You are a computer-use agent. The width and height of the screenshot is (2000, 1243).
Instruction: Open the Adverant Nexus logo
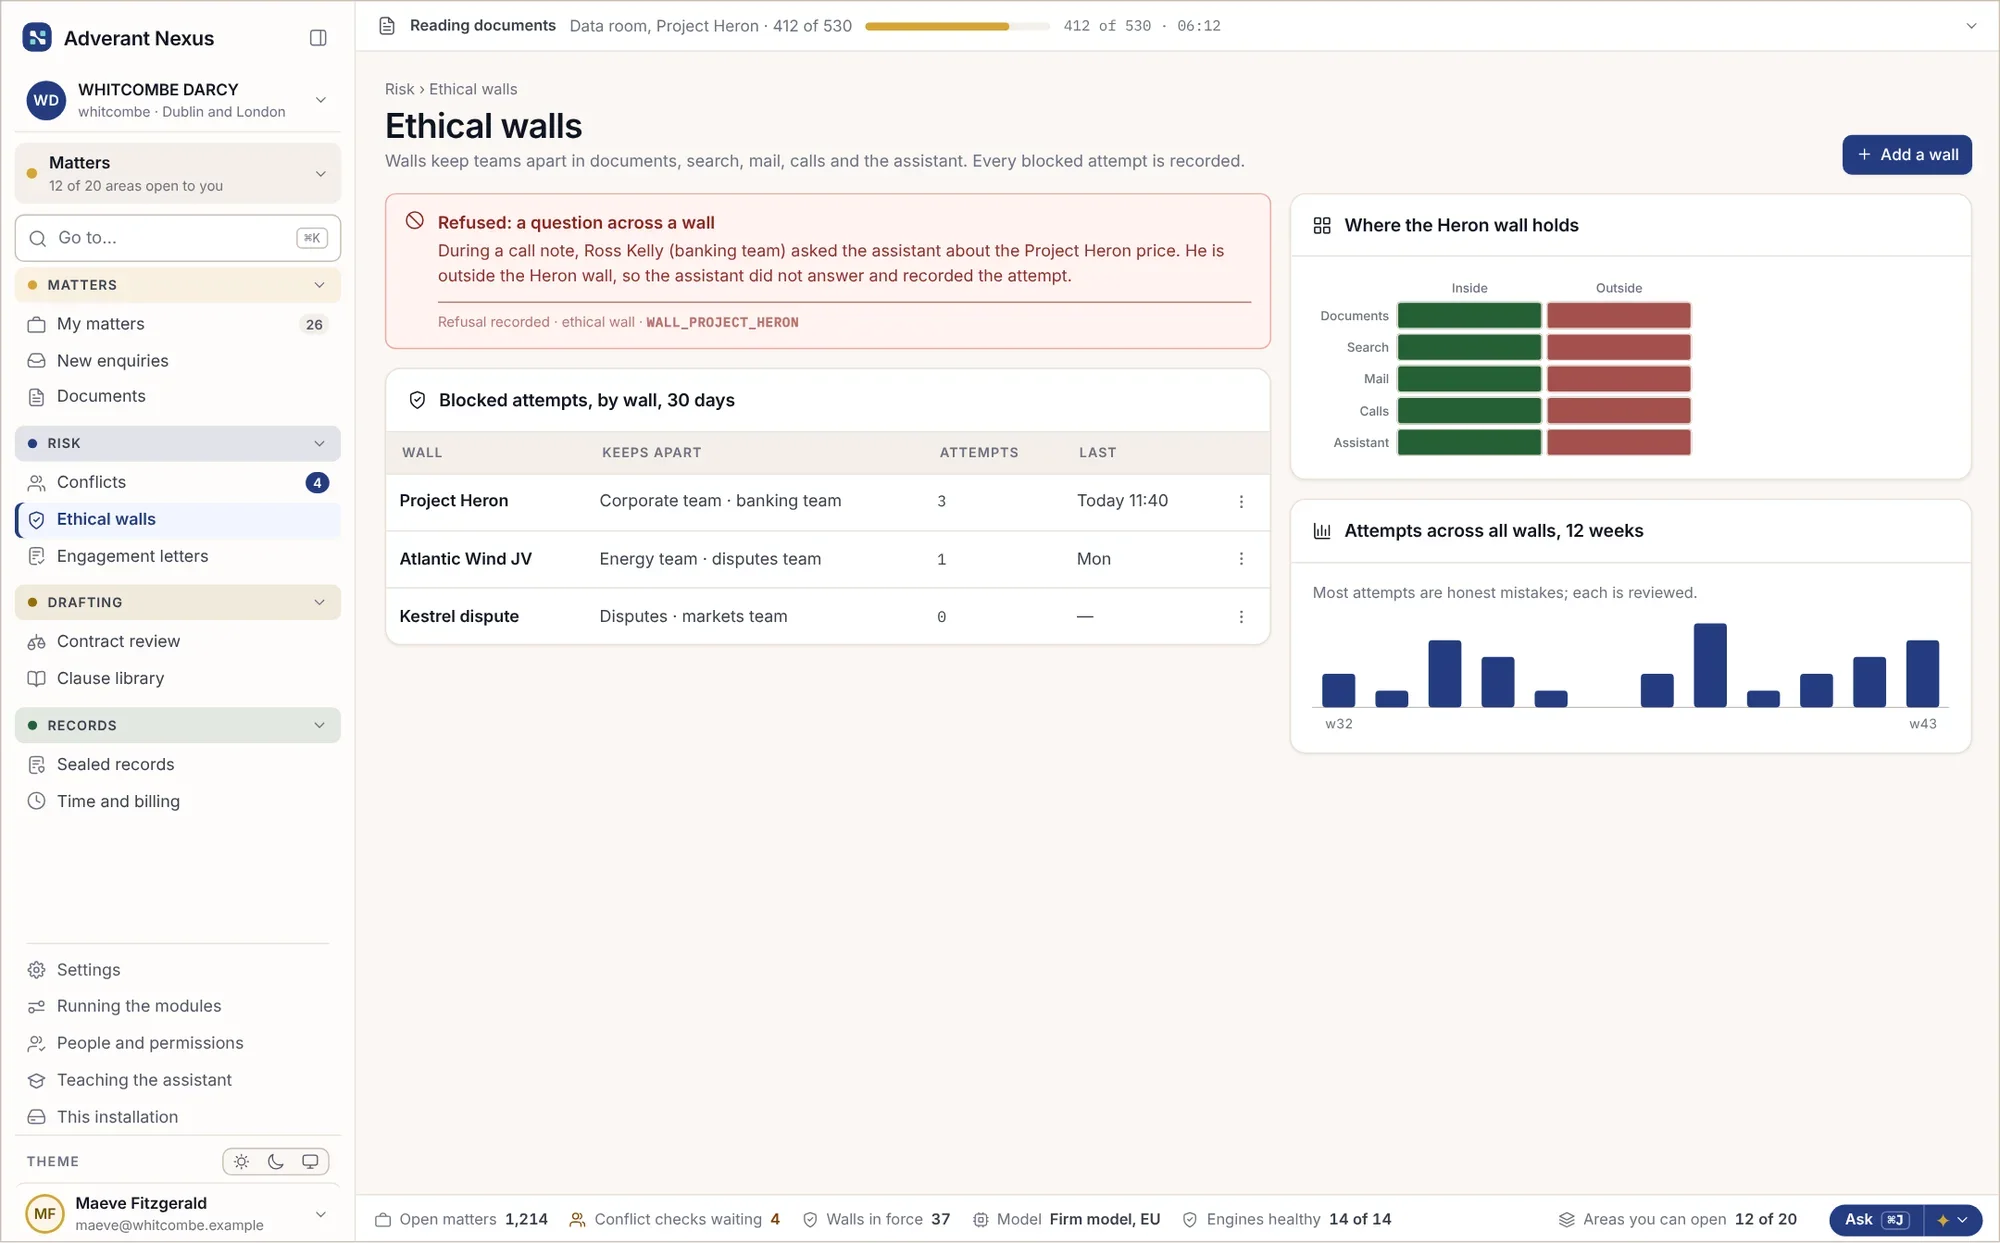tap(37, 38)
